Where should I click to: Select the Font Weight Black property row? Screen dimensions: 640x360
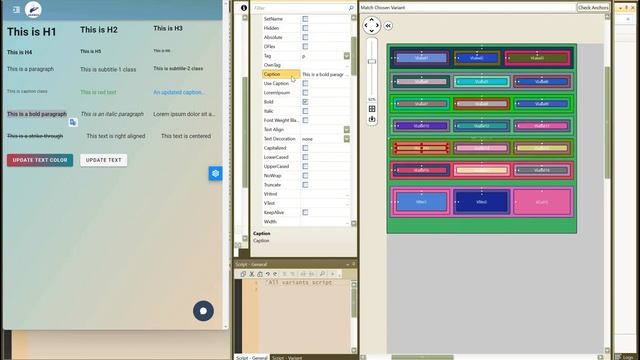(306, 120)
